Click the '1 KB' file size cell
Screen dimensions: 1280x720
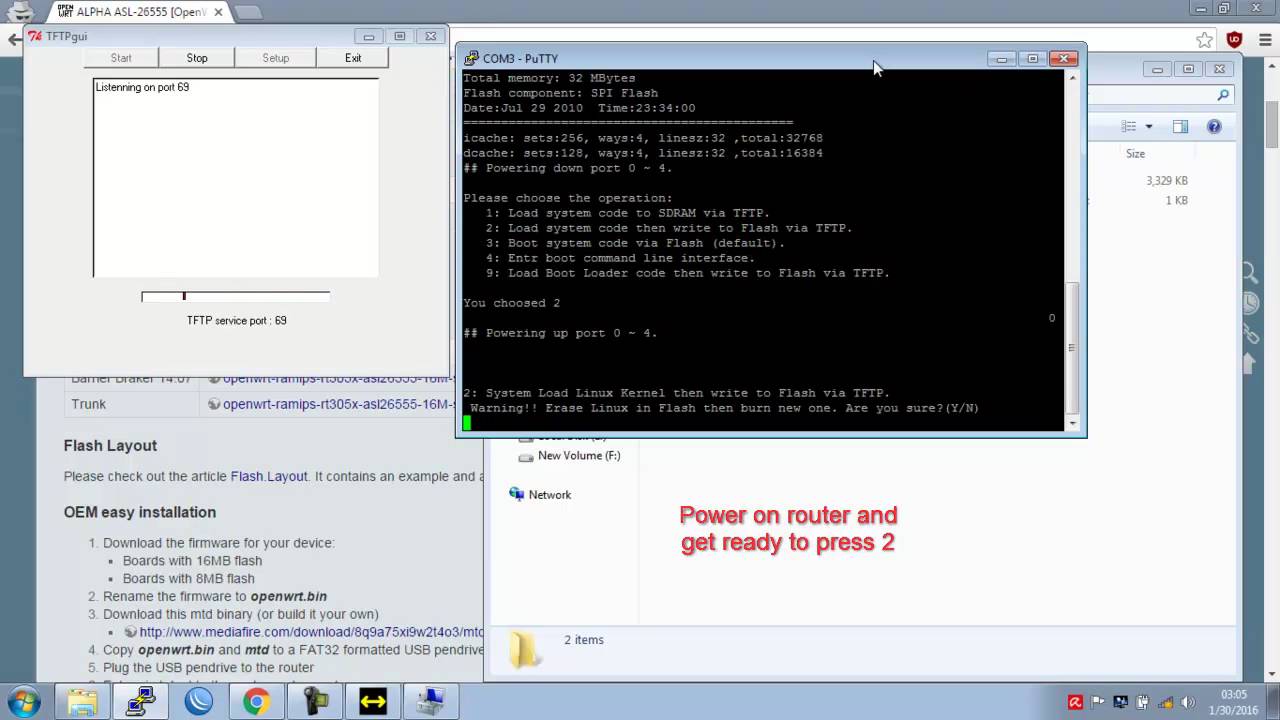pyautogui.click(x=1176, y=201)
